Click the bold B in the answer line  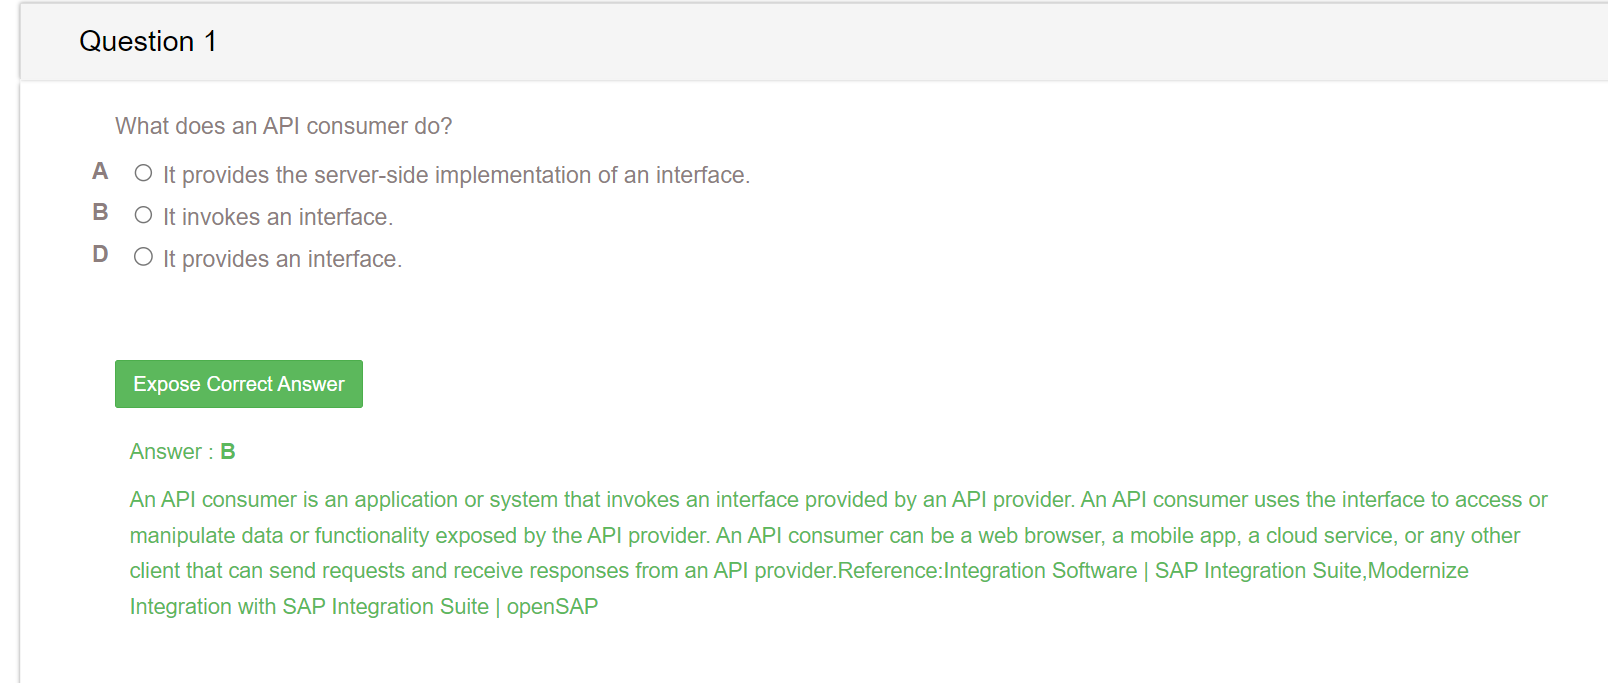coord(228,452)
